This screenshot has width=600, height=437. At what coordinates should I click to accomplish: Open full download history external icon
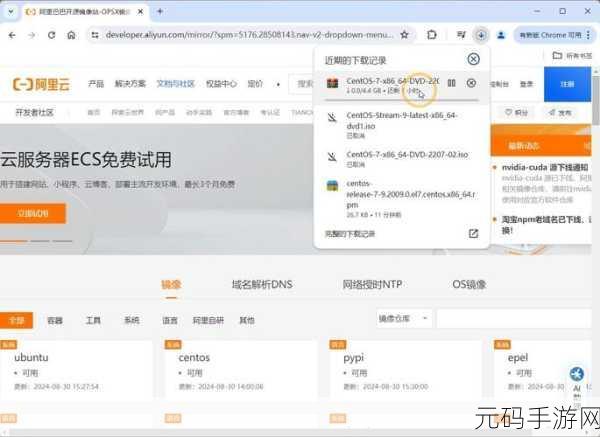(x=473, y=233)
